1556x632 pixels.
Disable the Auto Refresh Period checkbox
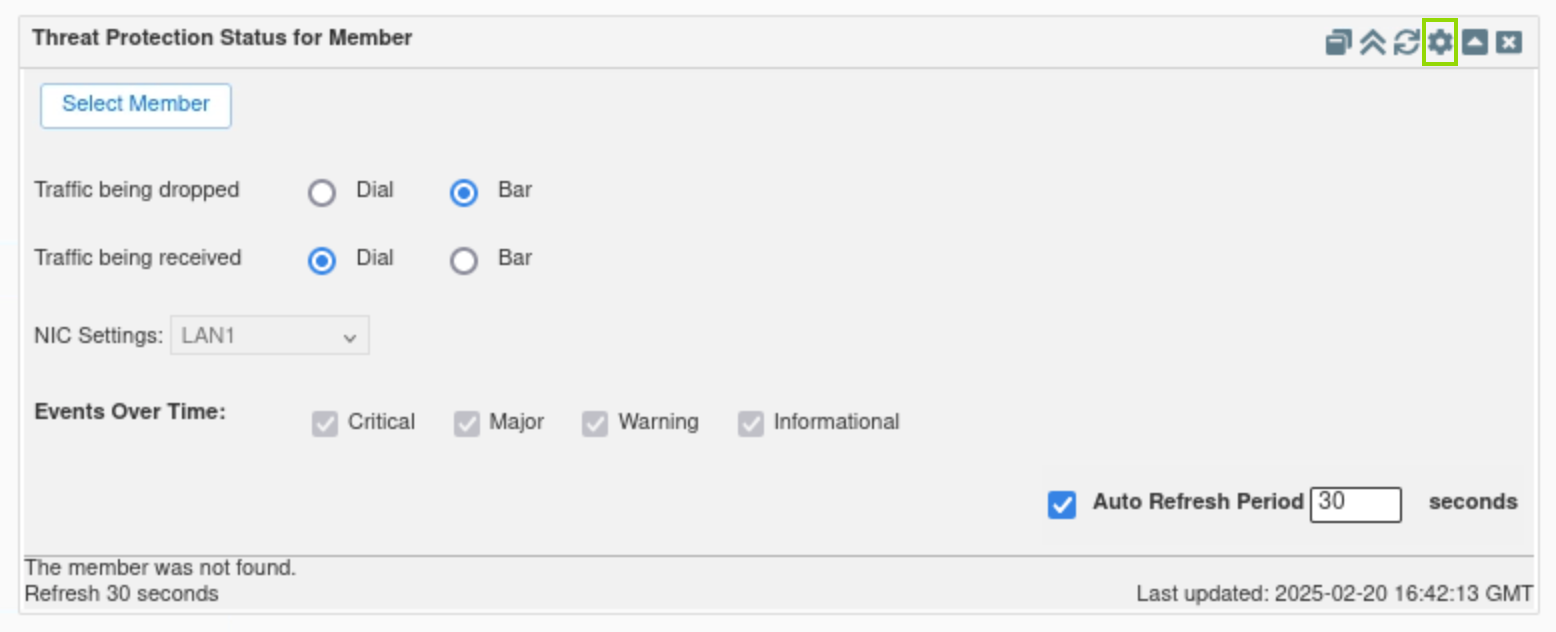click(x=1062, y=504)
